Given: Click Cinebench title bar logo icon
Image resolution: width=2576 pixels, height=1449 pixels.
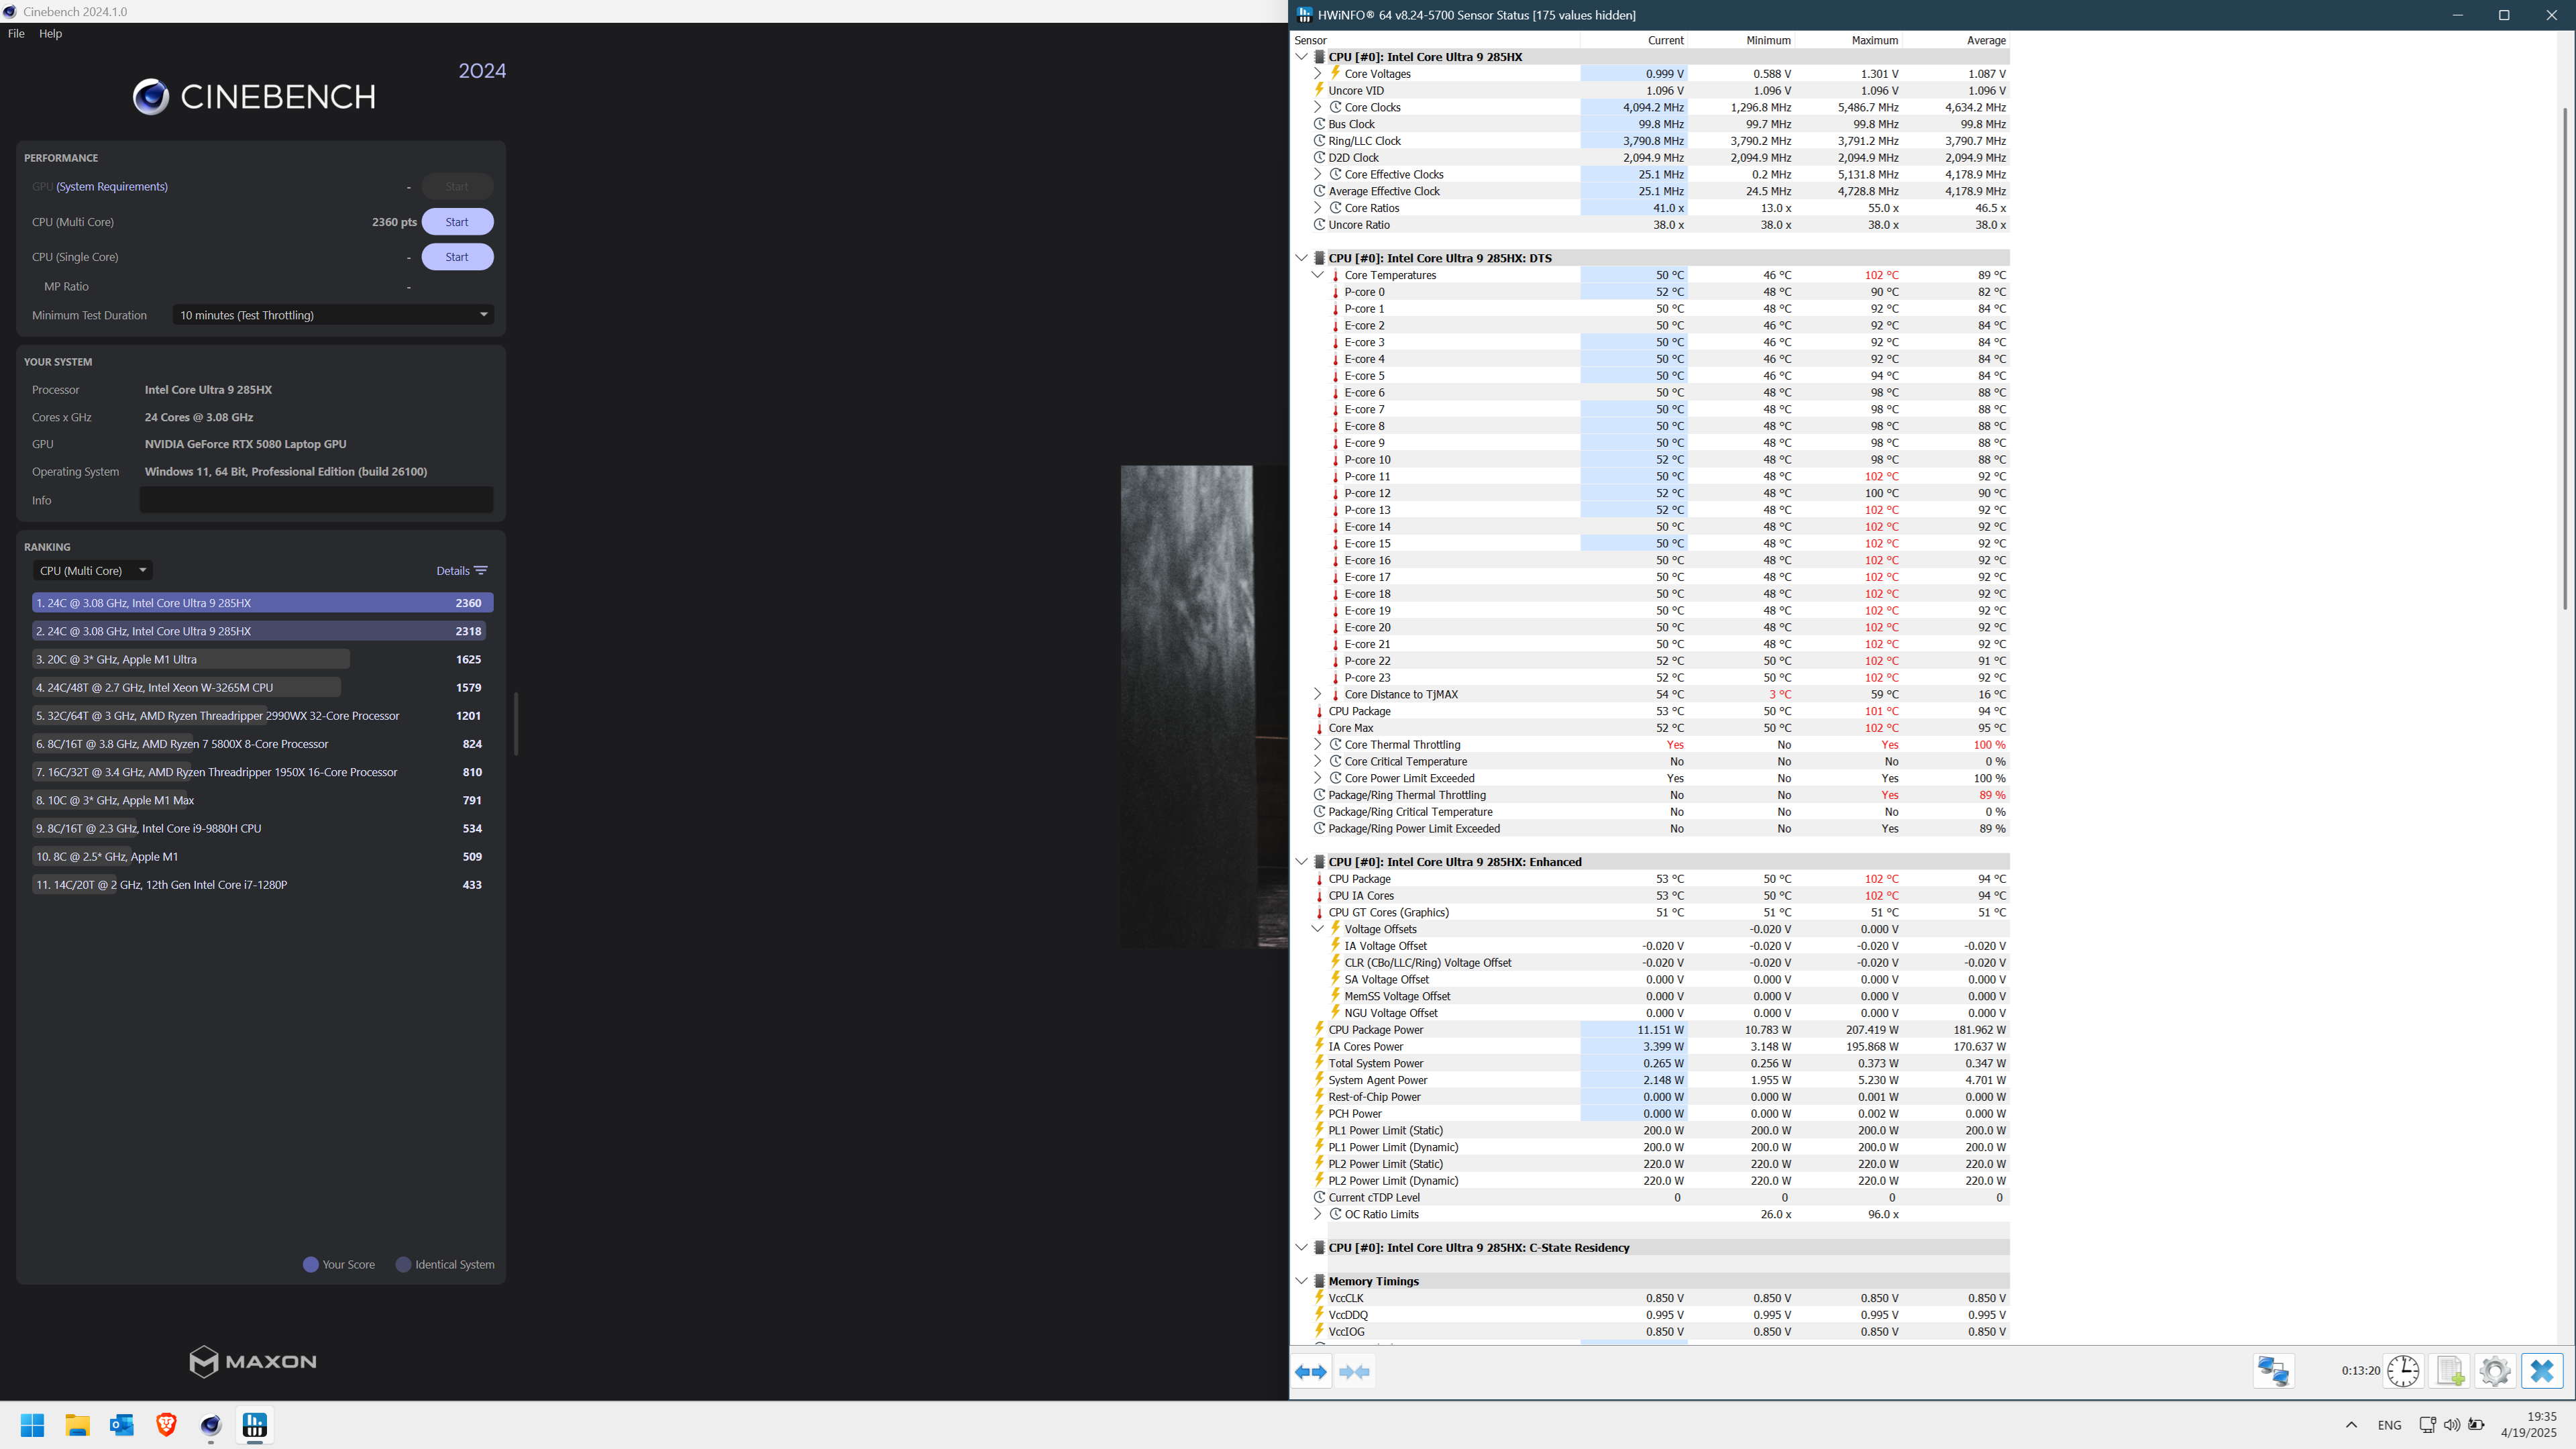Looking at the screenshot, I should tap(10, 12).
